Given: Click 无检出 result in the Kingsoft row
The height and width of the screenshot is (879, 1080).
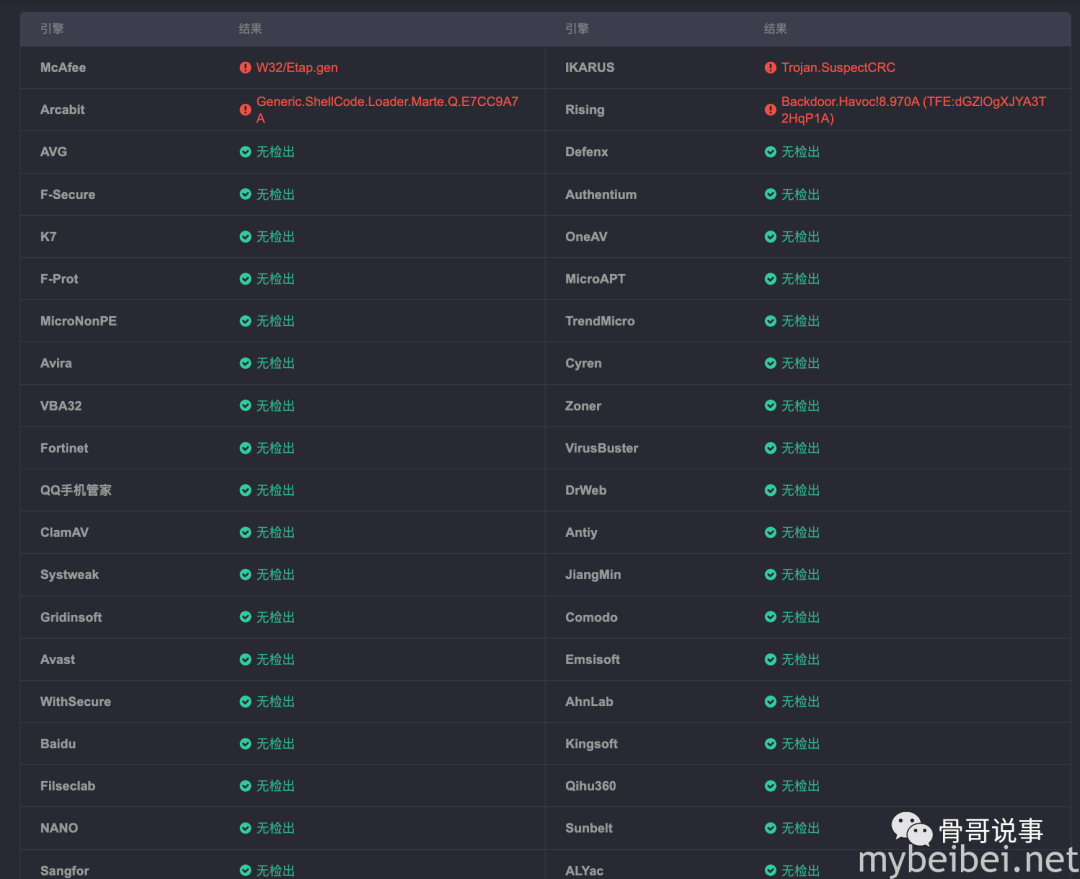Looking at the screenshot, I should pos(800,743).
